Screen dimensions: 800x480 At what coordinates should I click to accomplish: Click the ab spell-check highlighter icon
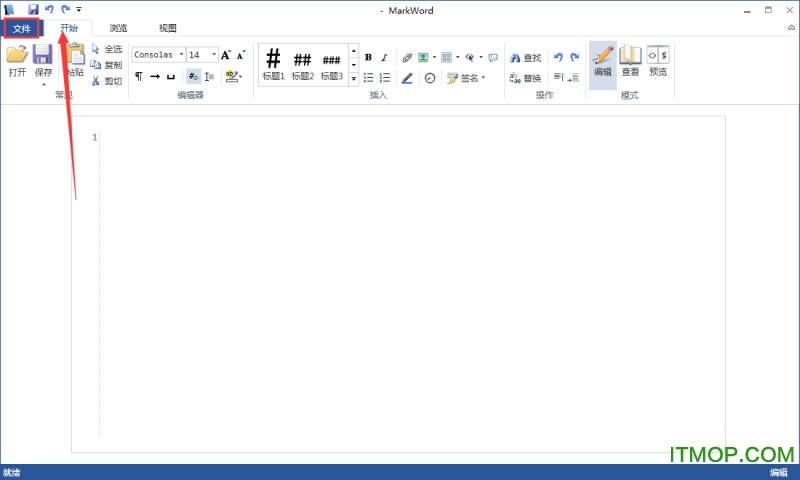click(x=232, y=77)
